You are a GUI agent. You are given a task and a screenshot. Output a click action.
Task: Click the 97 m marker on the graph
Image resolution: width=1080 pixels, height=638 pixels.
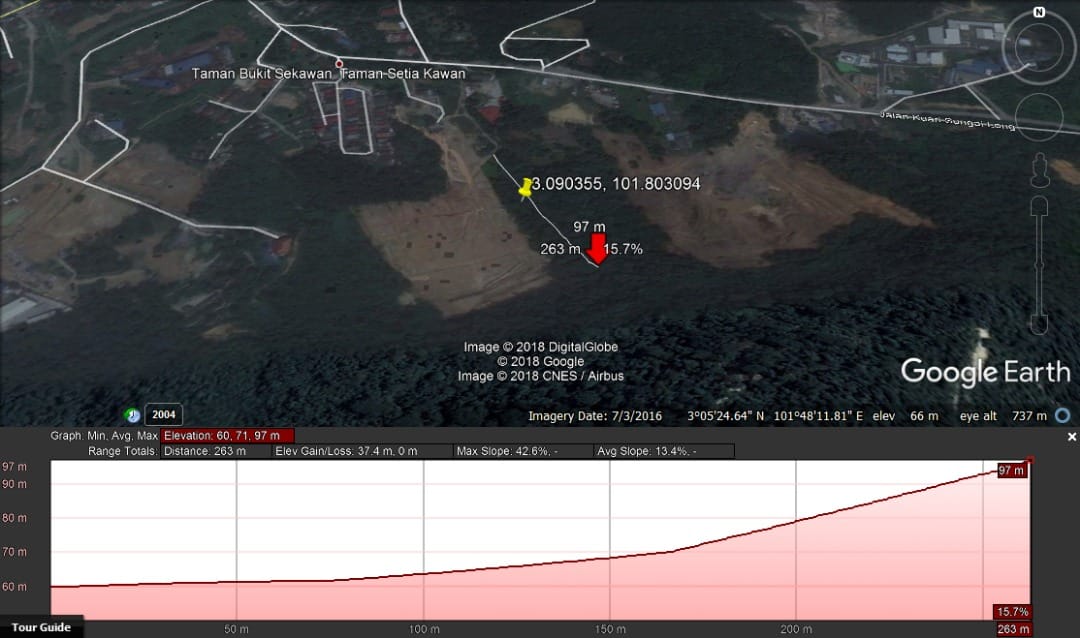(x=1011, y=470)
